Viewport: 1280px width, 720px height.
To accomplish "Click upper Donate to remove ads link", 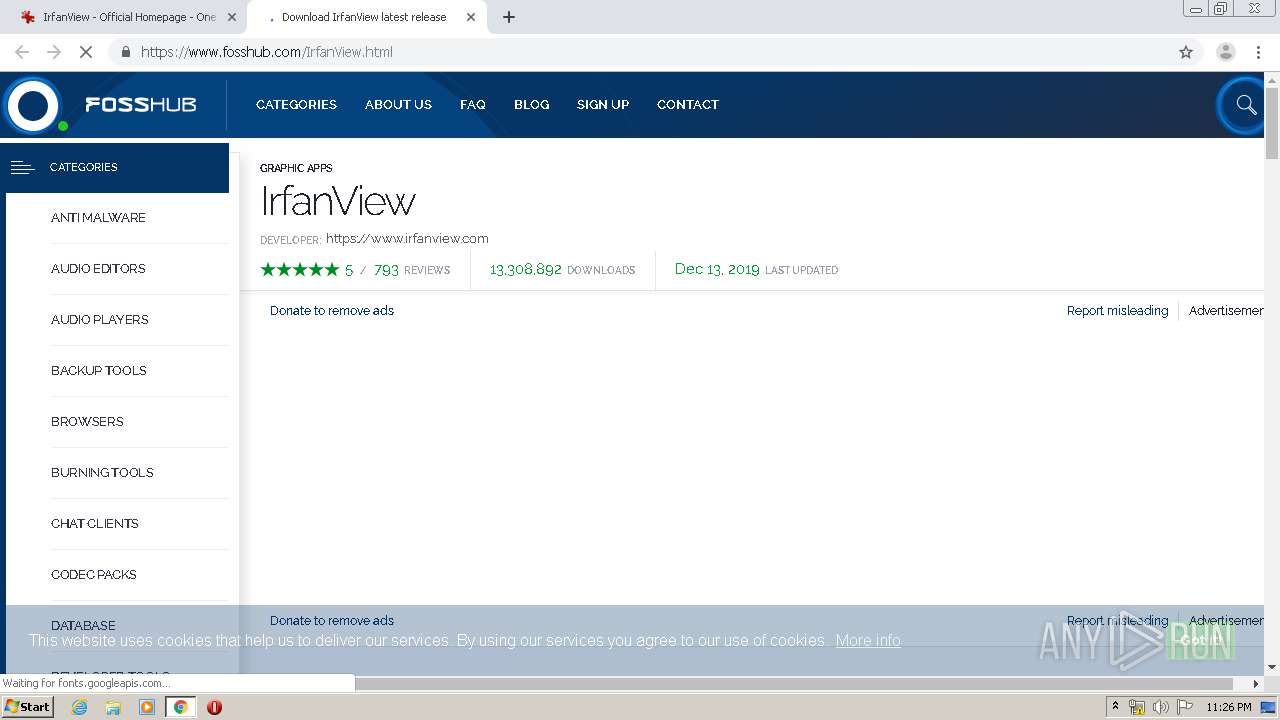I will (332, 310).
